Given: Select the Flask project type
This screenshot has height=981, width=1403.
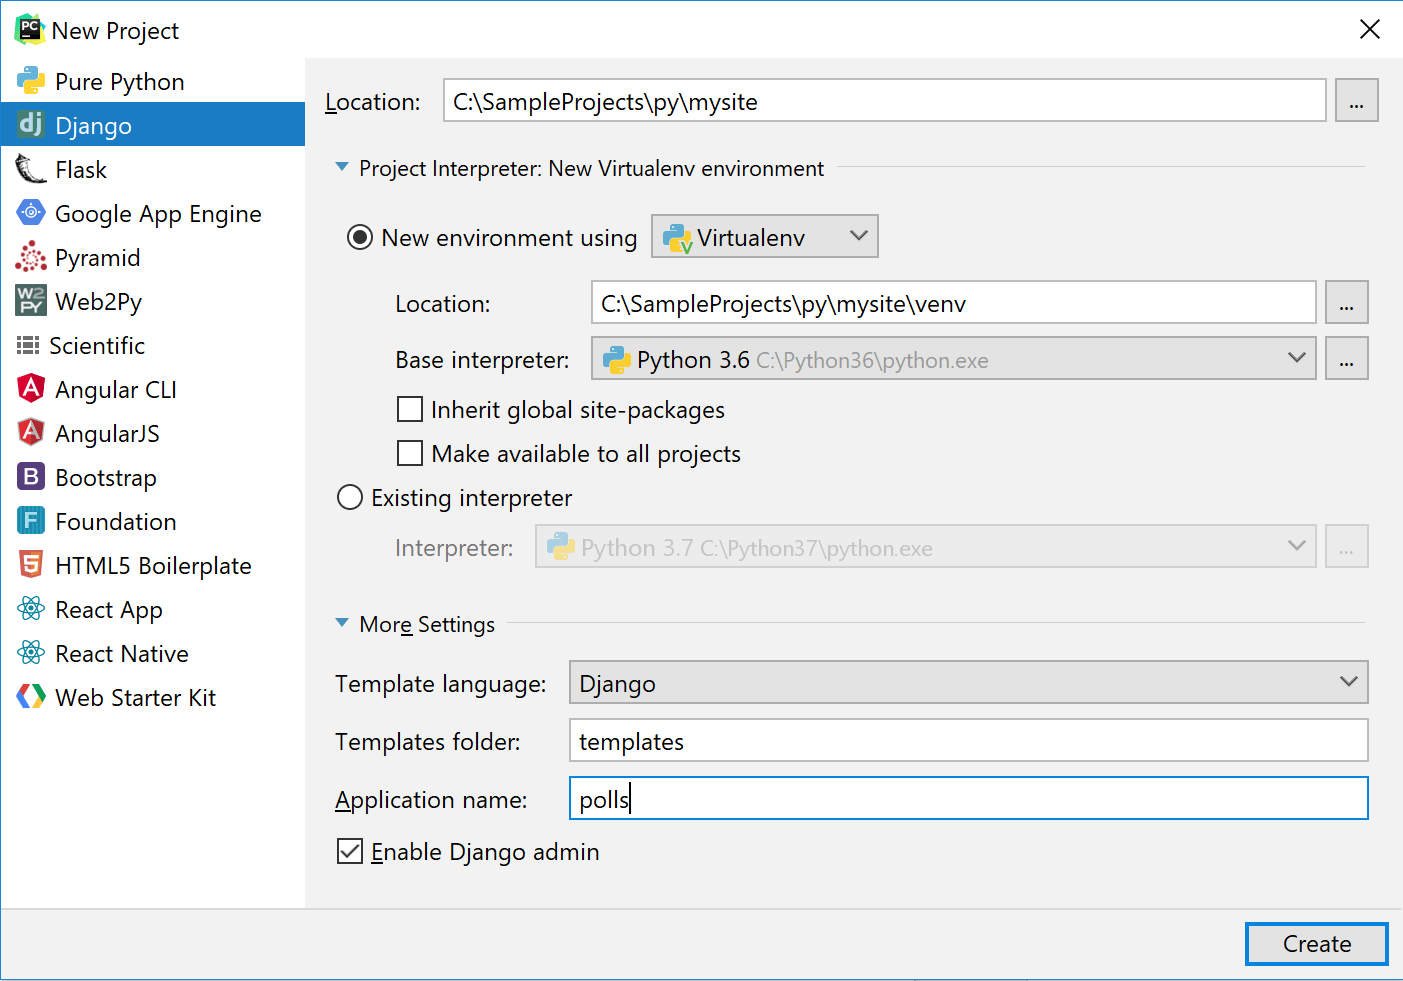Looking at the screenshot, I should (x=153, y=169).
